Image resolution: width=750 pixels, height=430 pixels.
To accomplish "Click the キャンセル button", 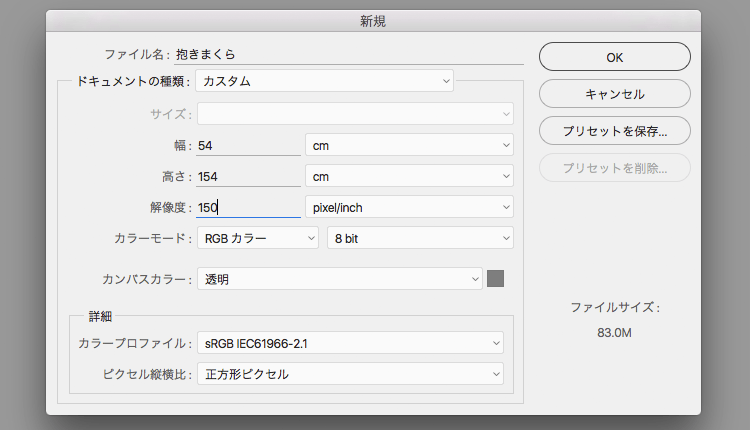I will pyautogui.click(x=614, y=94).
